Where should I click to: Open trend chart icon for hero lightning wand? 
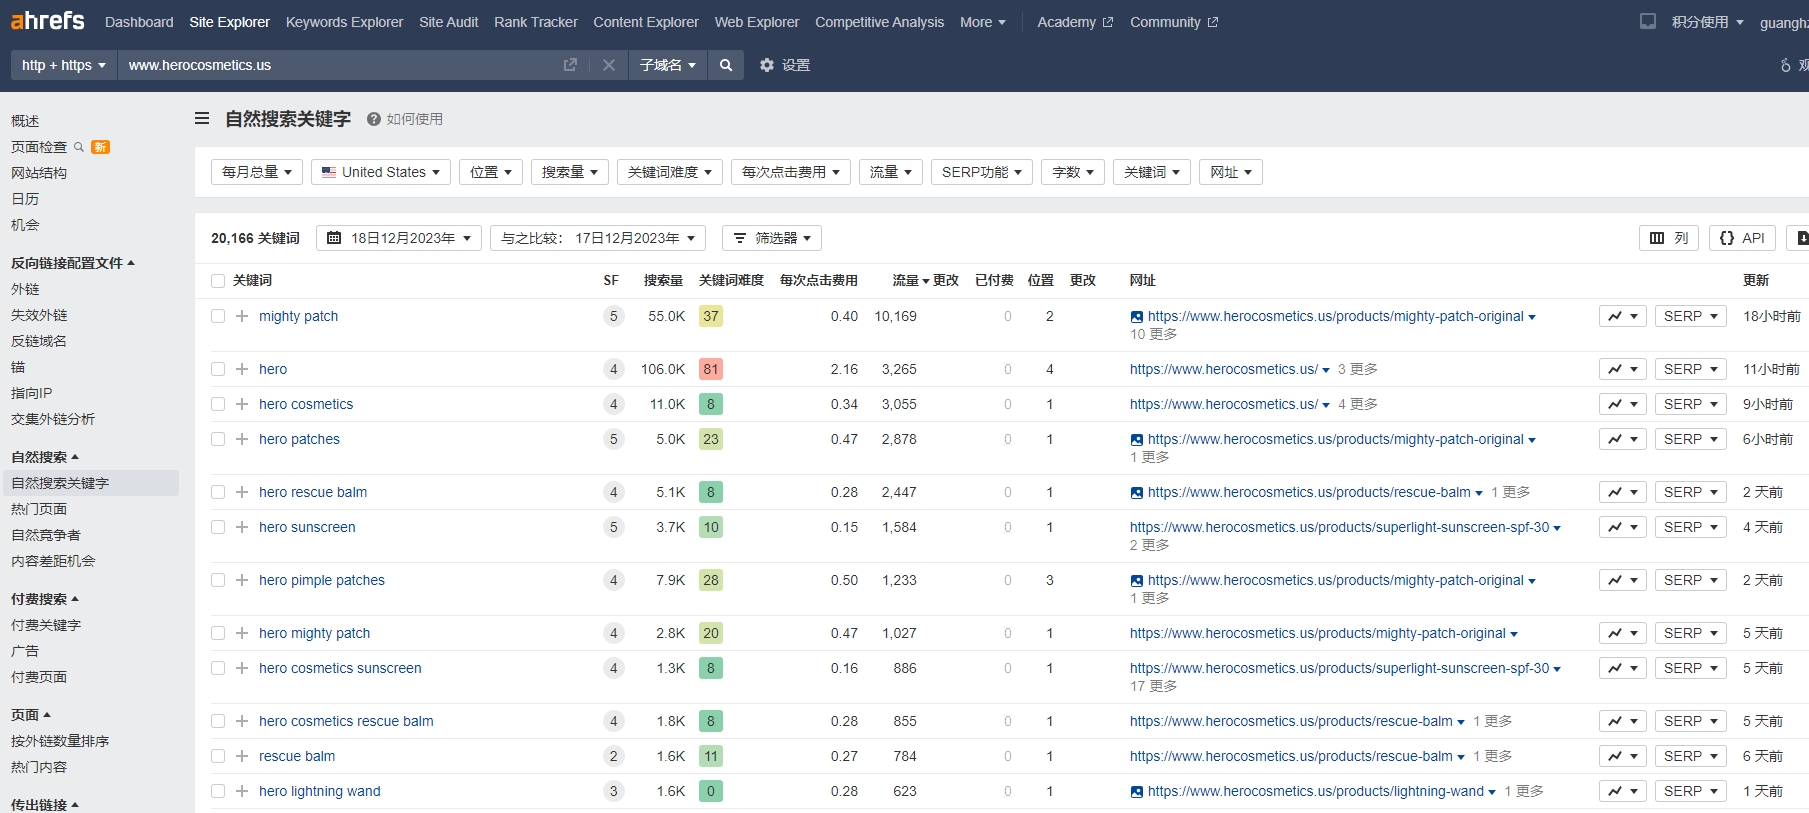[x=1622, y=791]
